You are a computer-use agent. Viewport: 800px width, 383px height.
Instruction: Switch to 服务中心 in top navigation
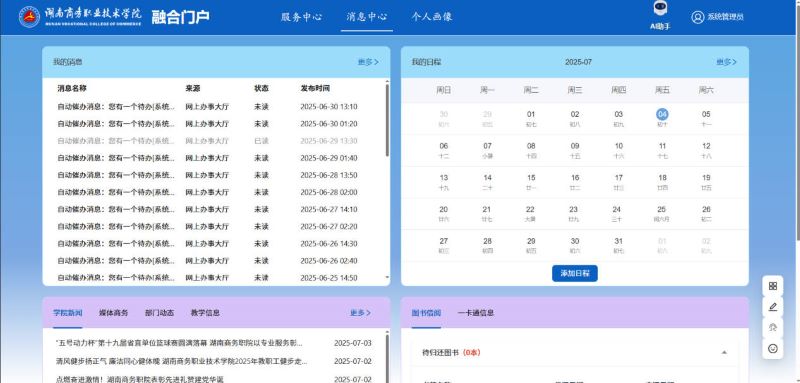tap(301, 17)
